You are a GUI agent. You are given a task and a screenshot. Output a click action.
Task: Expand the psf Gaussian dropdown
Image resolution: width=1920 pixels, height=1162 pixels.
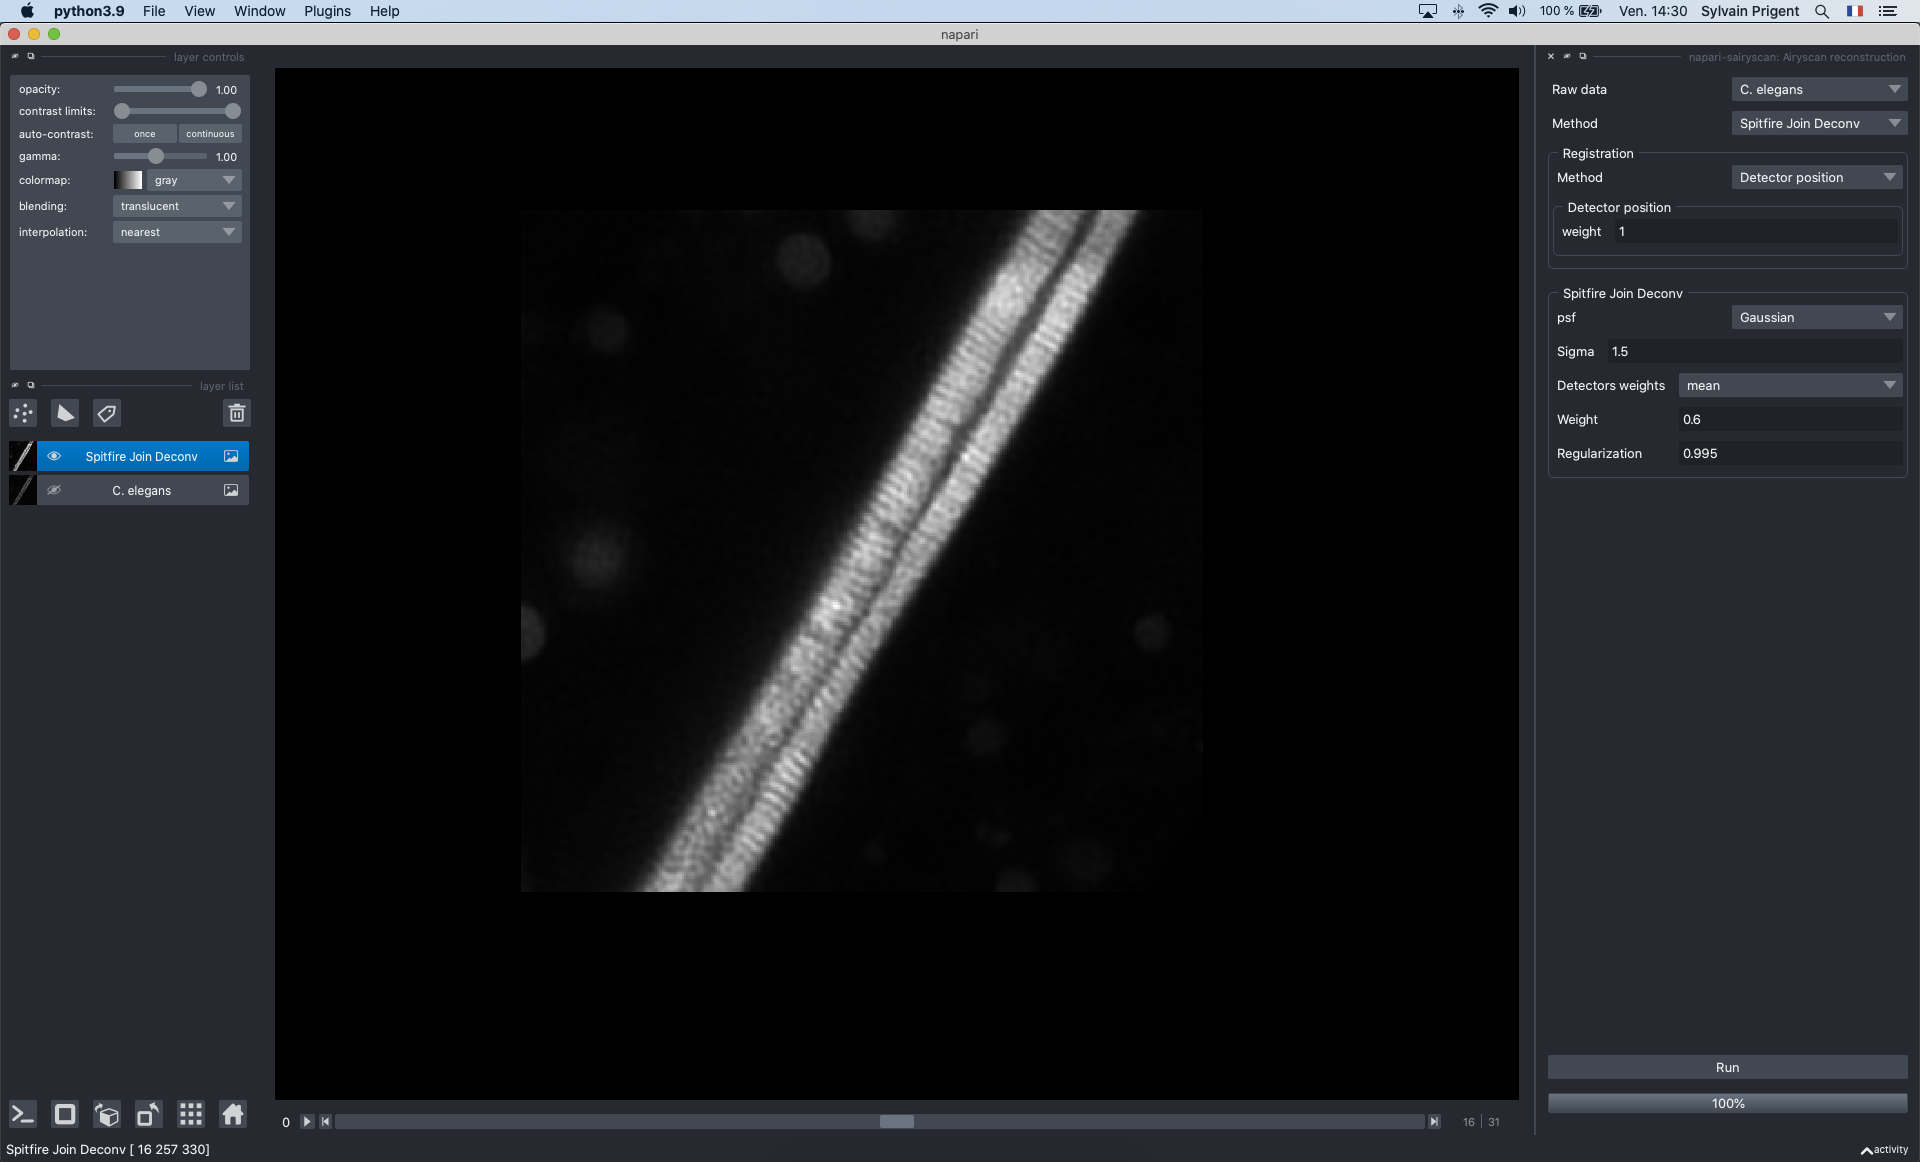click(x=1817, y=317)
